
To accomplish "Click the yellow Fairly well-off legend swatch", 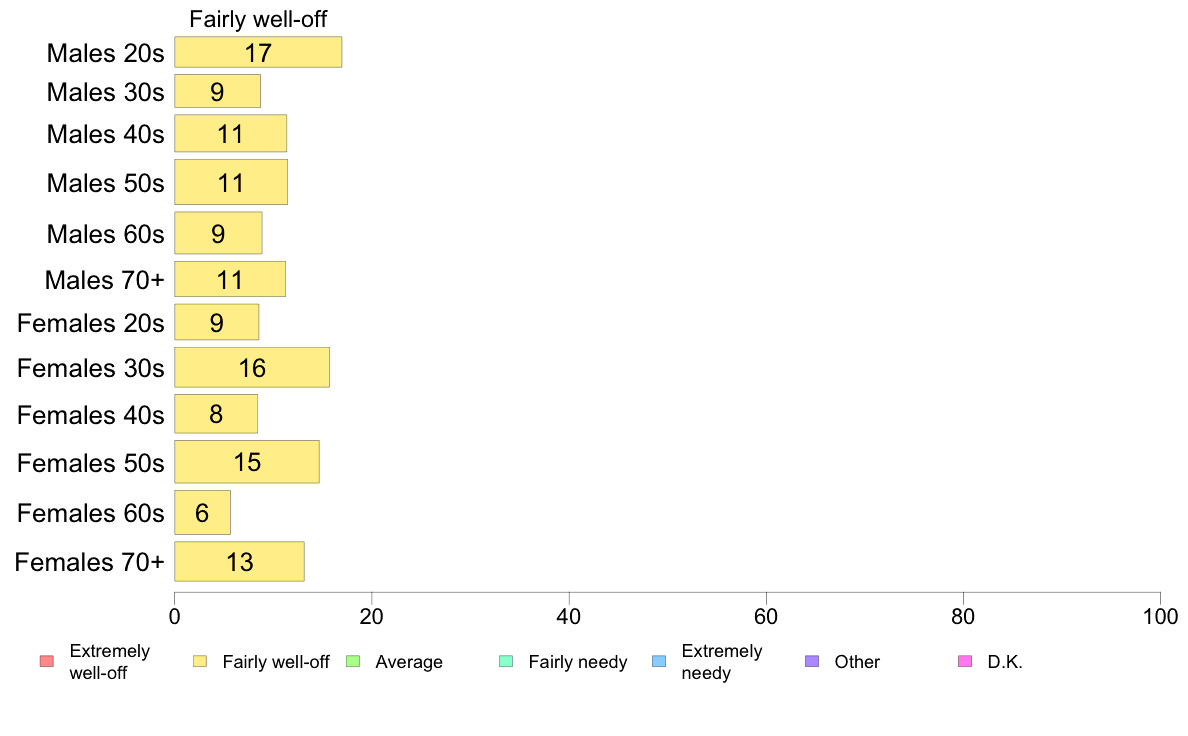I will pyautogui.click(x=200, y=661).
